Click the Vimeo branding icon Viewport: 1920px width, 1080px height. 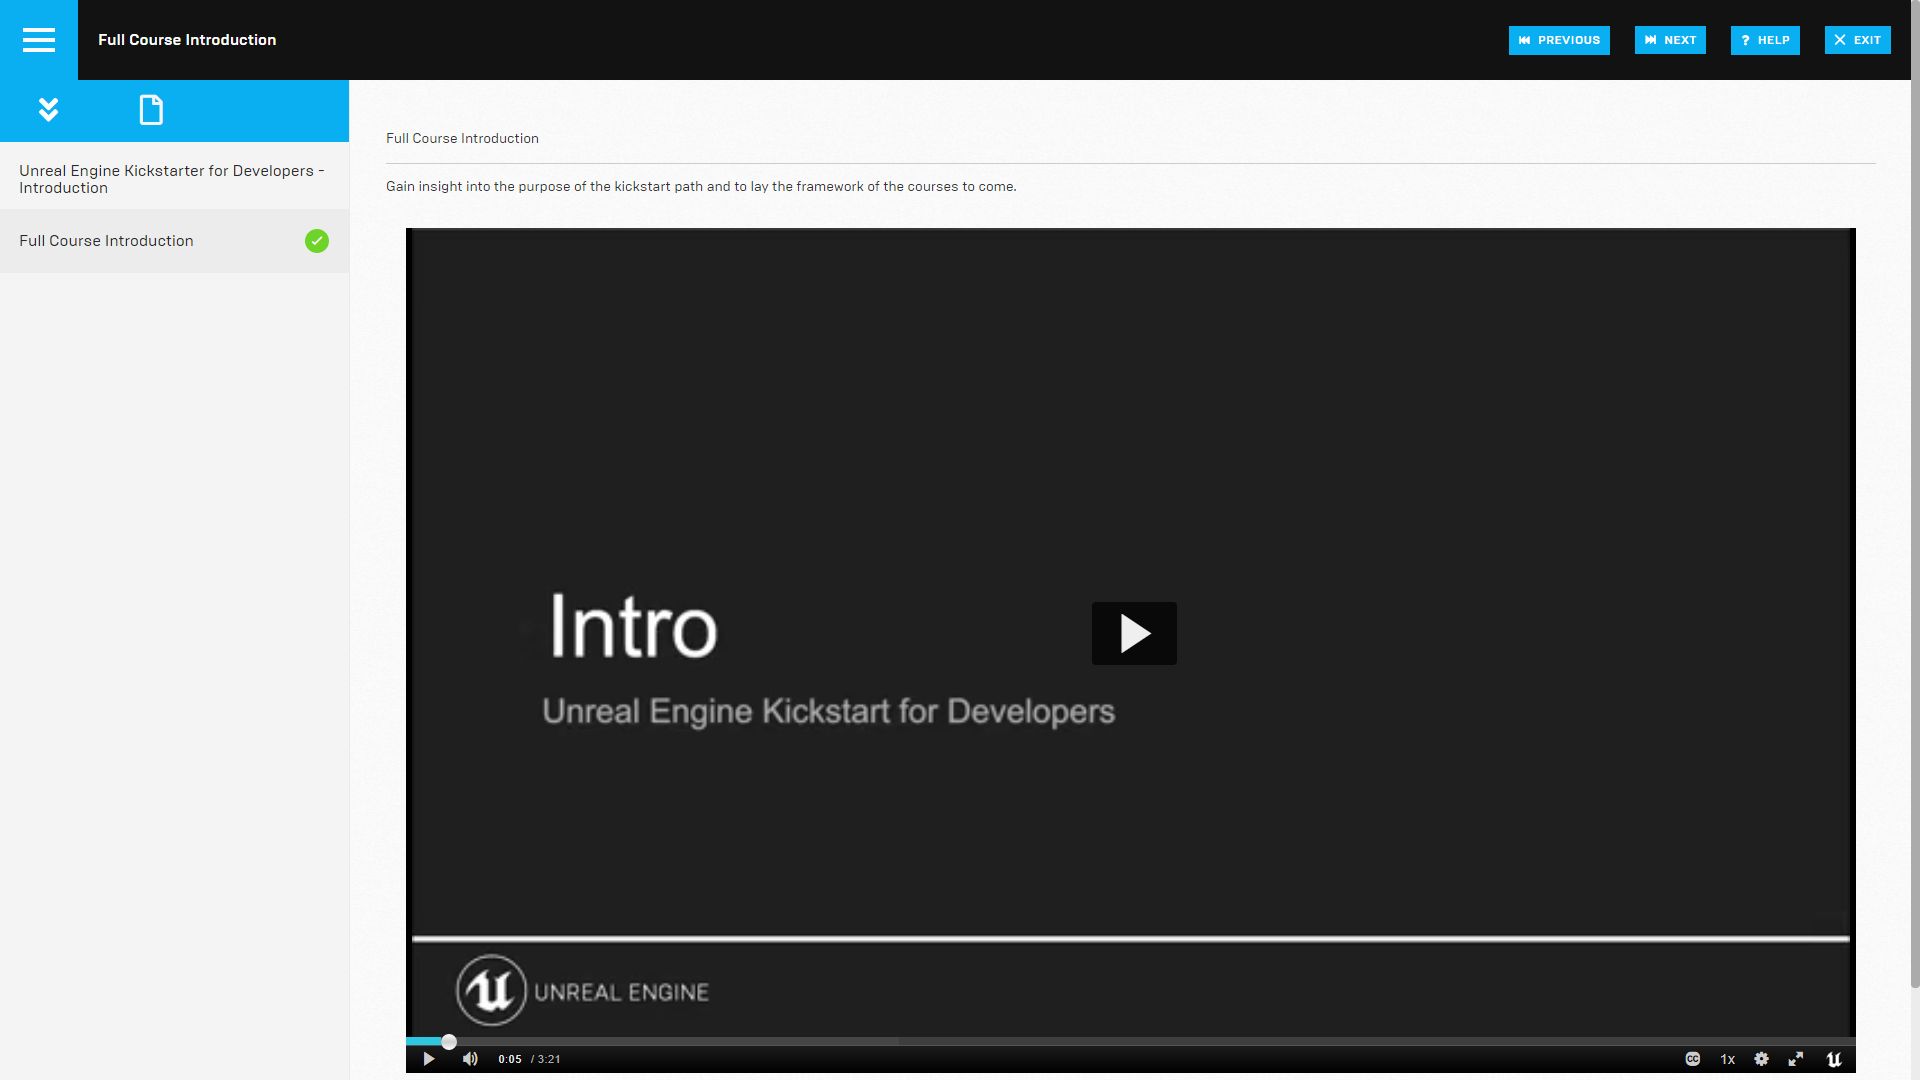(1834, 1059)
